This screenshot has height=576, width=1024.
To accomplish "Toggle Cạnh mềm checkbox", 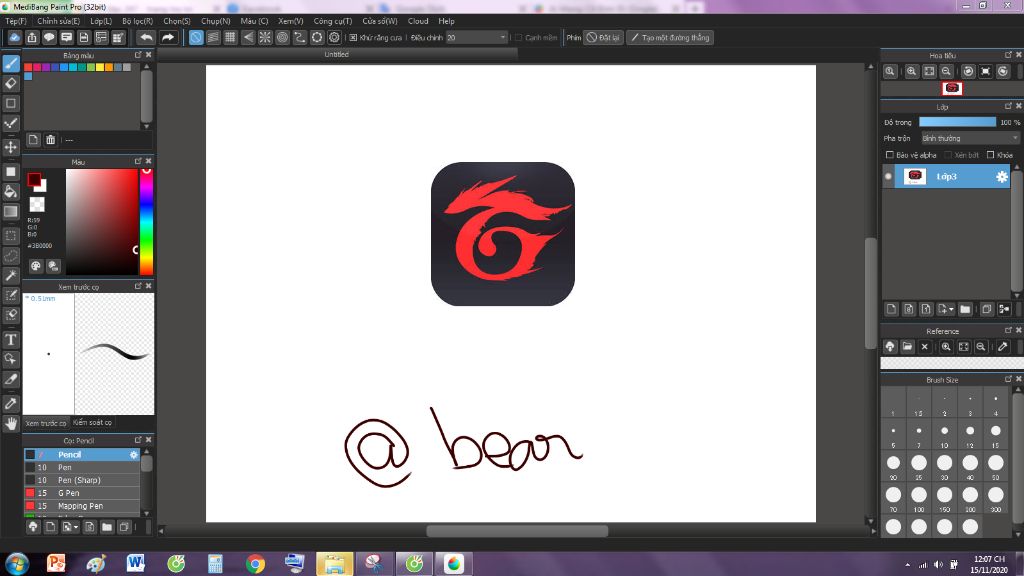I will [519, 38].
